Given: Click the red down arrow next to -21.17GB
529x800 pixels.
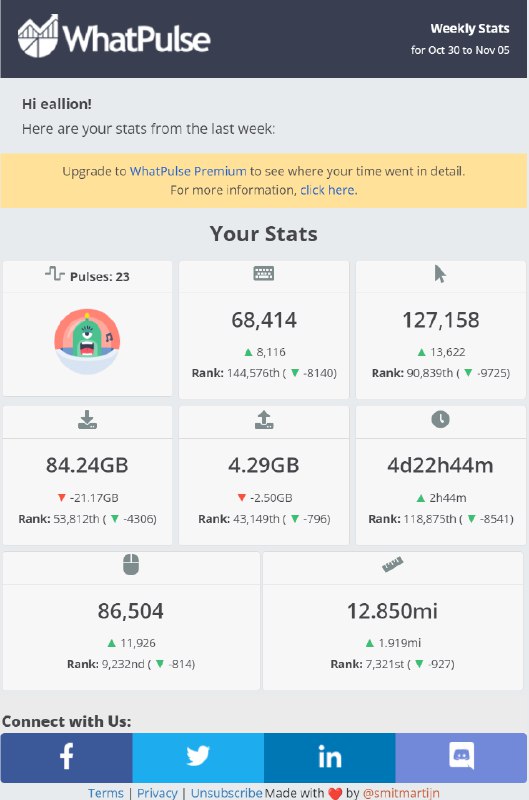Looking at the screenshot, I should pos(62,497).
